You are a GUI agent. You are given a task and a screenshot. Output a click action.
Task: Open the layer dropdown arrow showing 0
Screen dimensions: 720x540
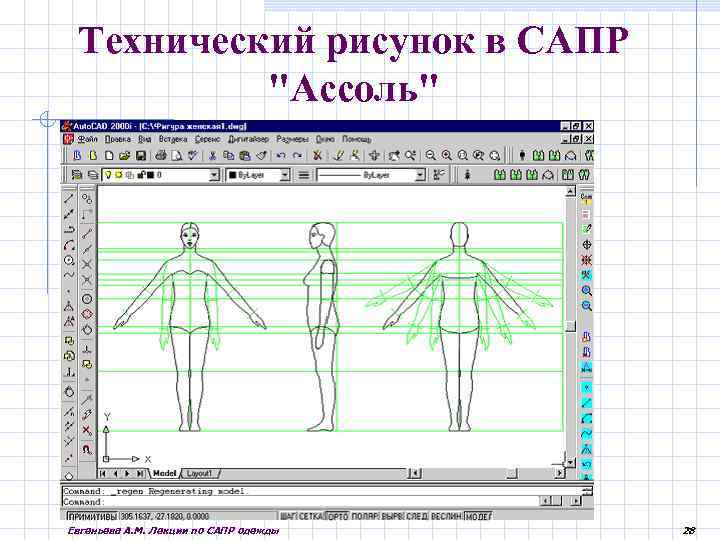[214, 175]
